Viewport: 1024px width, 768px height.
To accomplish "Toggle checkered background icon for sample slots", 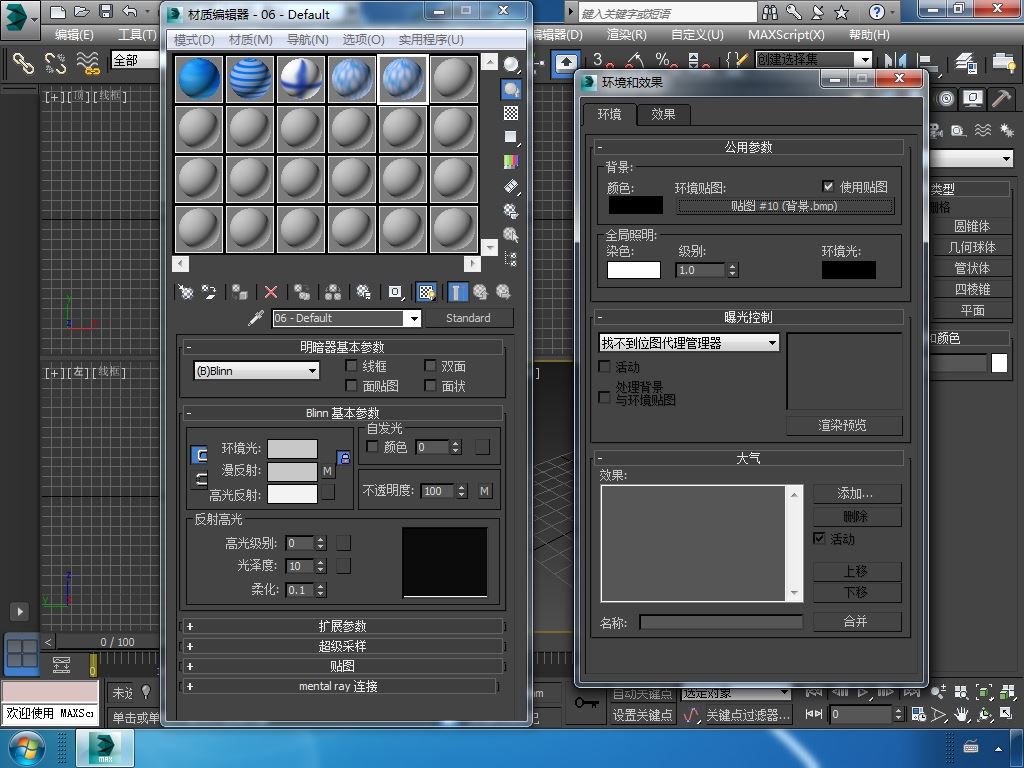I will (511, 113).
